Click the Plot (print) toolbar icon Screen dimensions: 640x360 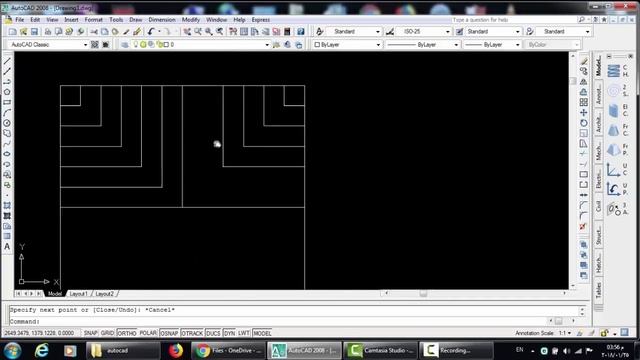coord(48,31)
